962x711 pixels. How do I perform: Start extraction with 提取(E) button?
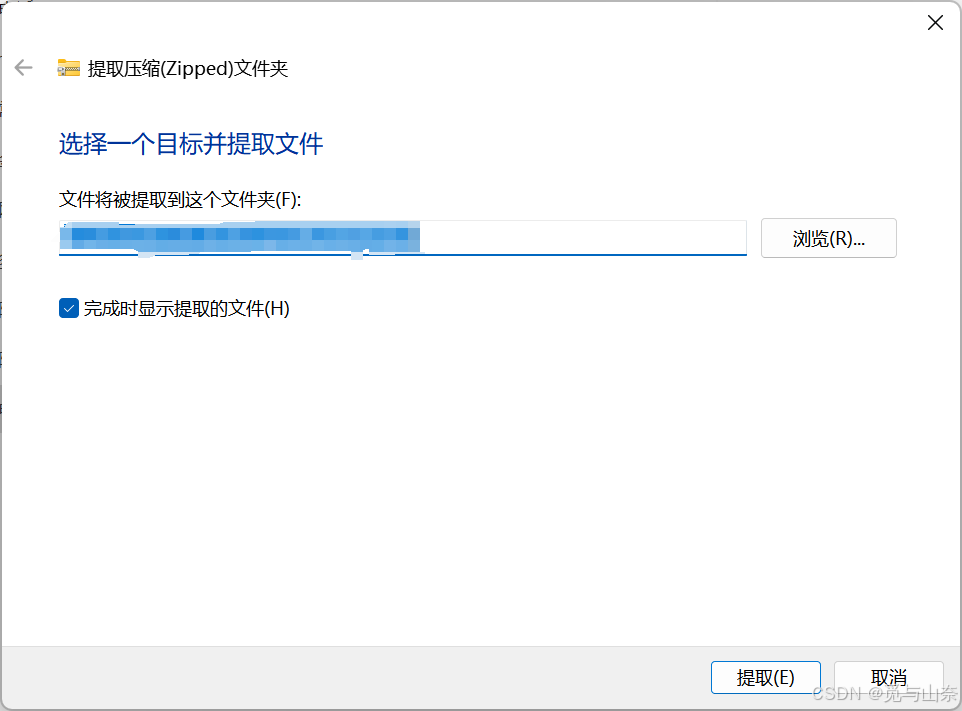pos(765,677)
